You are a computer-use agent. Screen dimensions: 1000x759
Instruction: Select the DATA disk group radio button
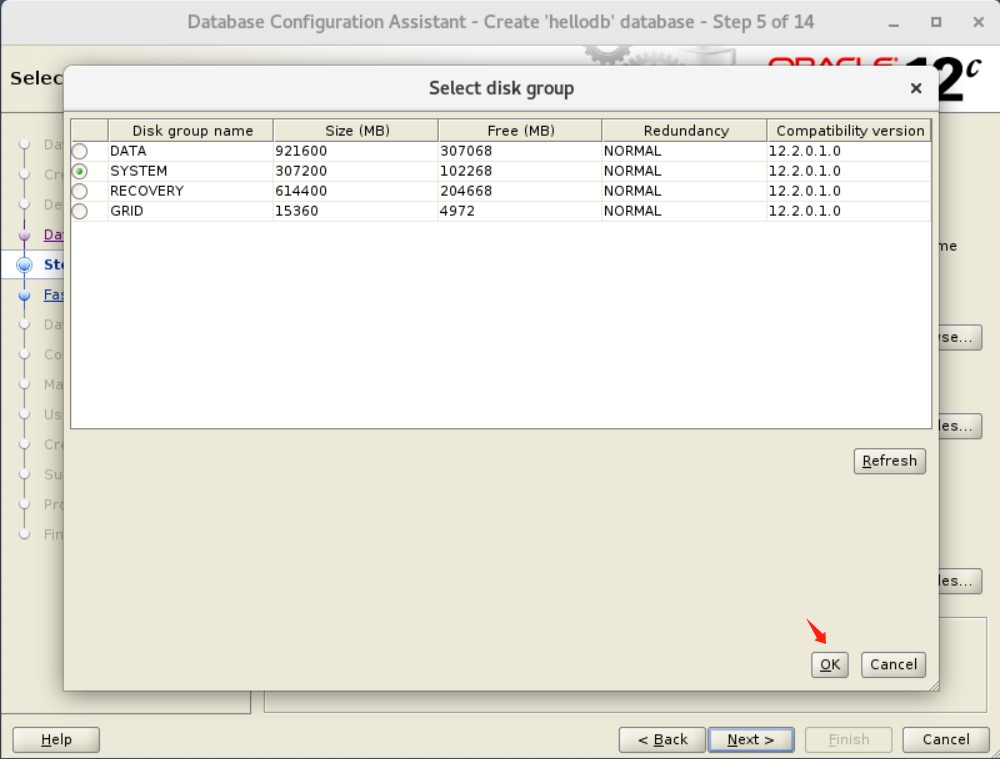tap(80, 151)
